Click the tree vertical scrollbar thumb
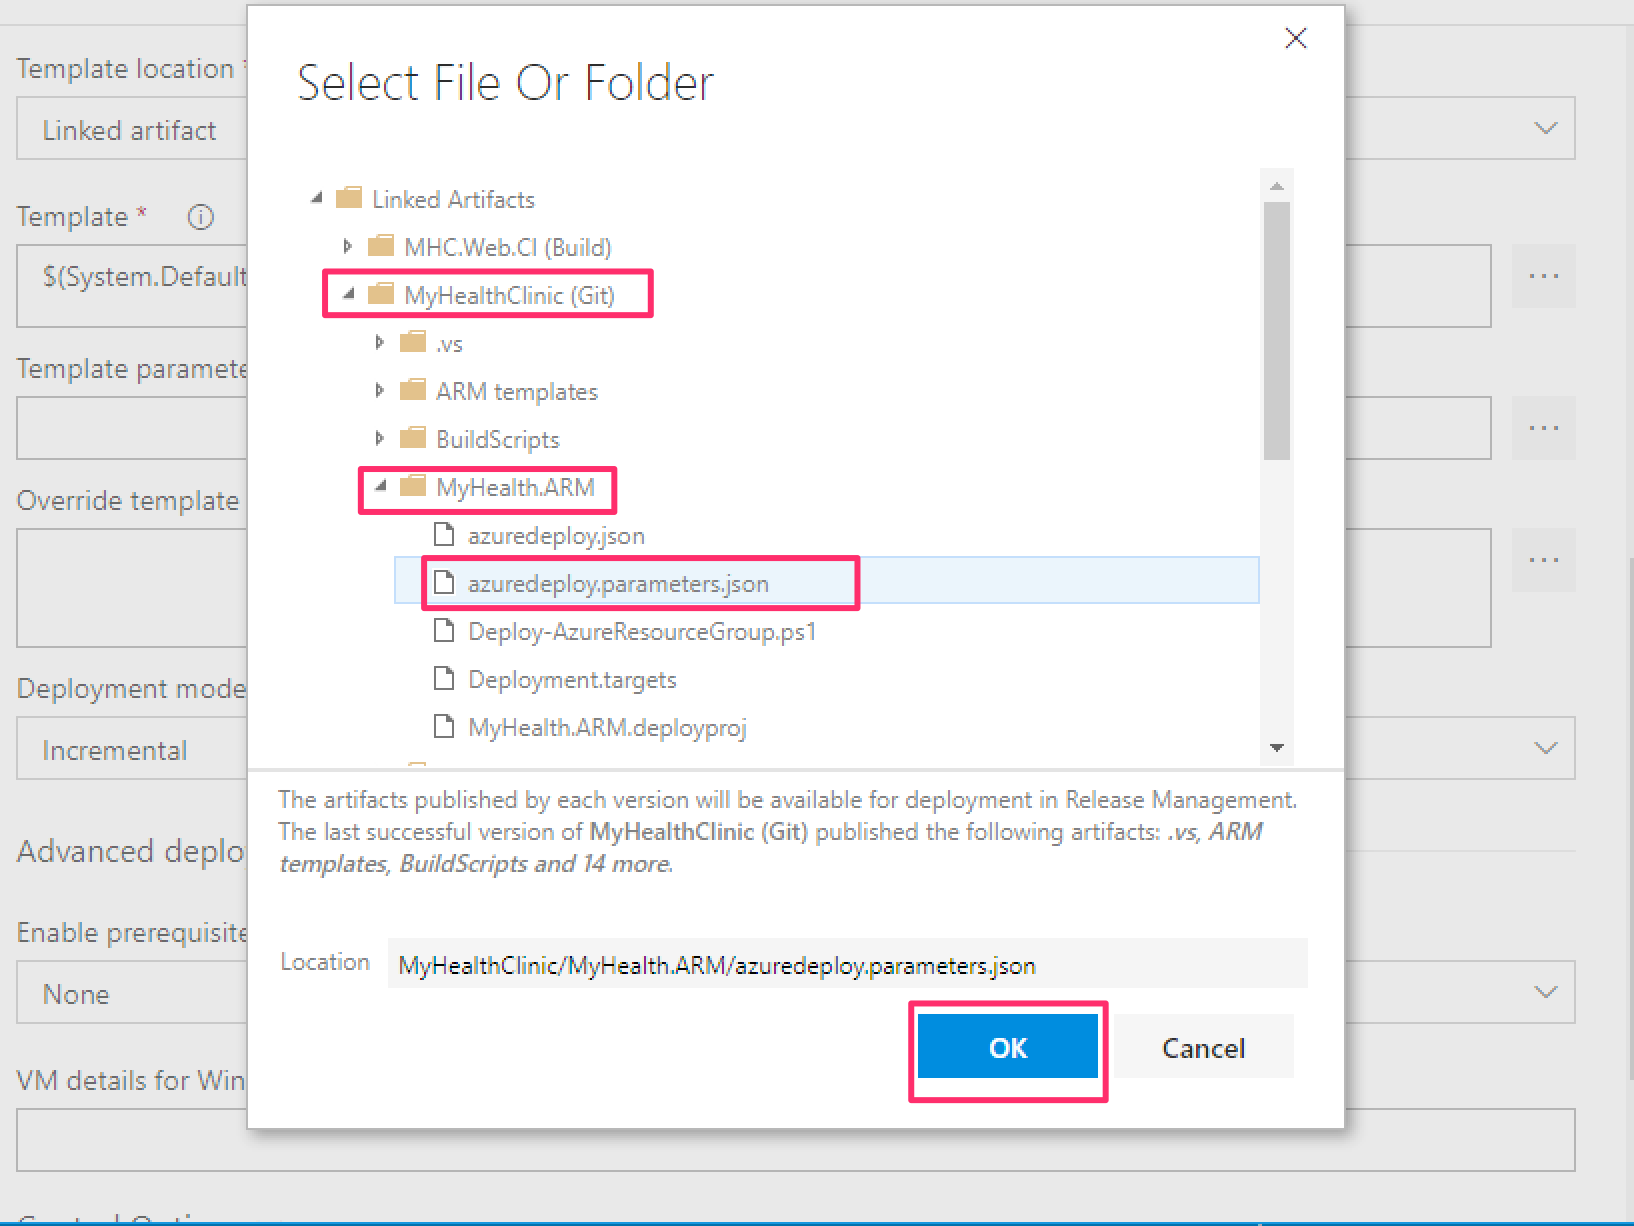This screenshot has height=1226, width=1634. (x=1277, y=330)
